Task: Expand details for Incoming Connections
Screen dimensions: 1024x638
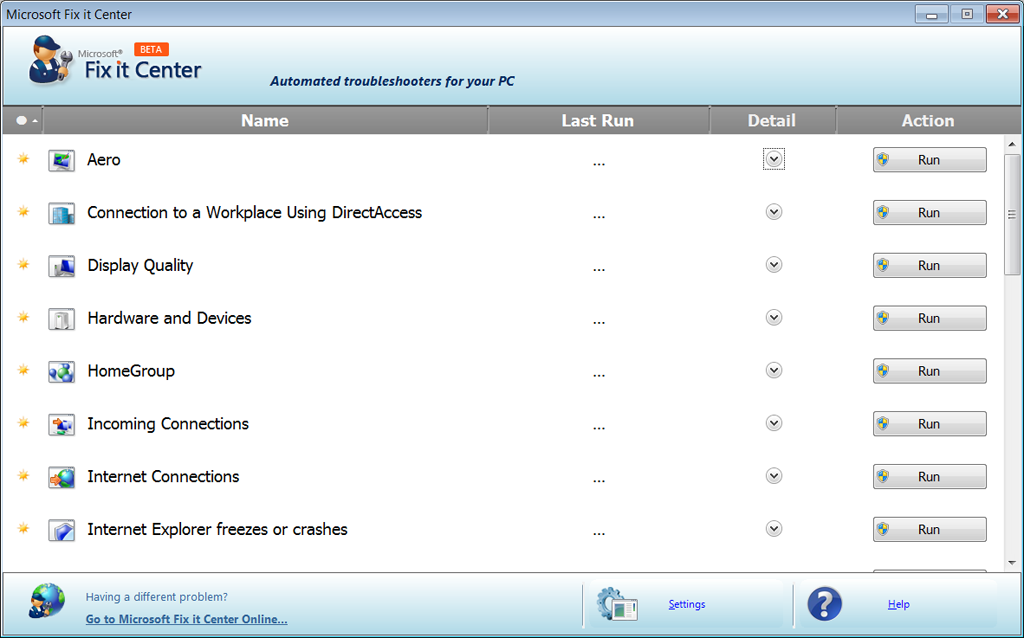Action: 774,424
